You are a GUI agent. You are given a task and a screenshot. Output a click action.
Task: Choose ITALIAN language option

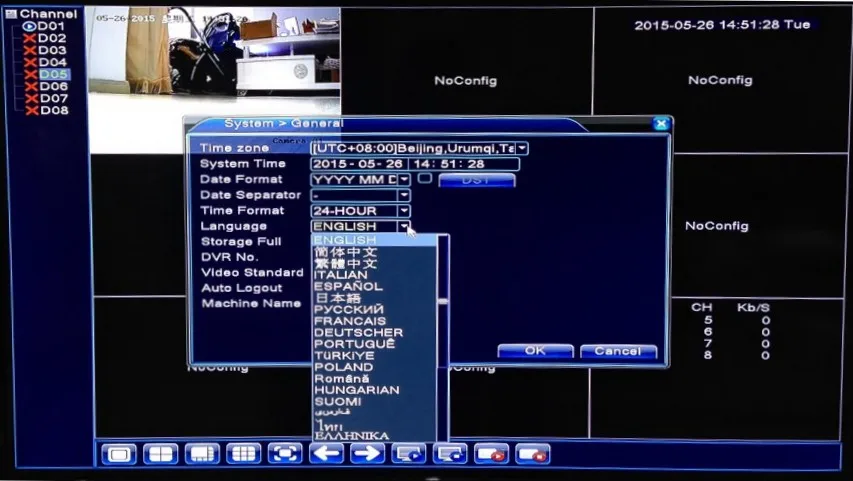[374, 275]
